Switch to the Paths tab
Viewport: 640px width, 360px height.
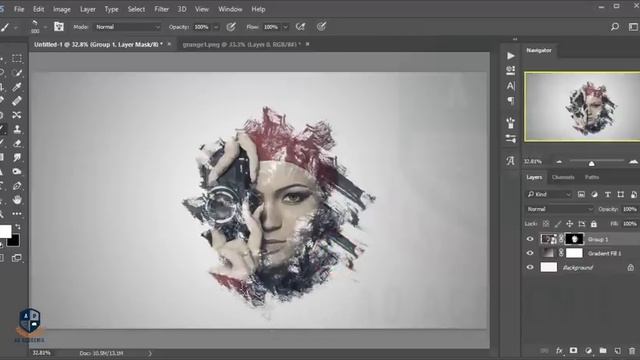(592, 177)
